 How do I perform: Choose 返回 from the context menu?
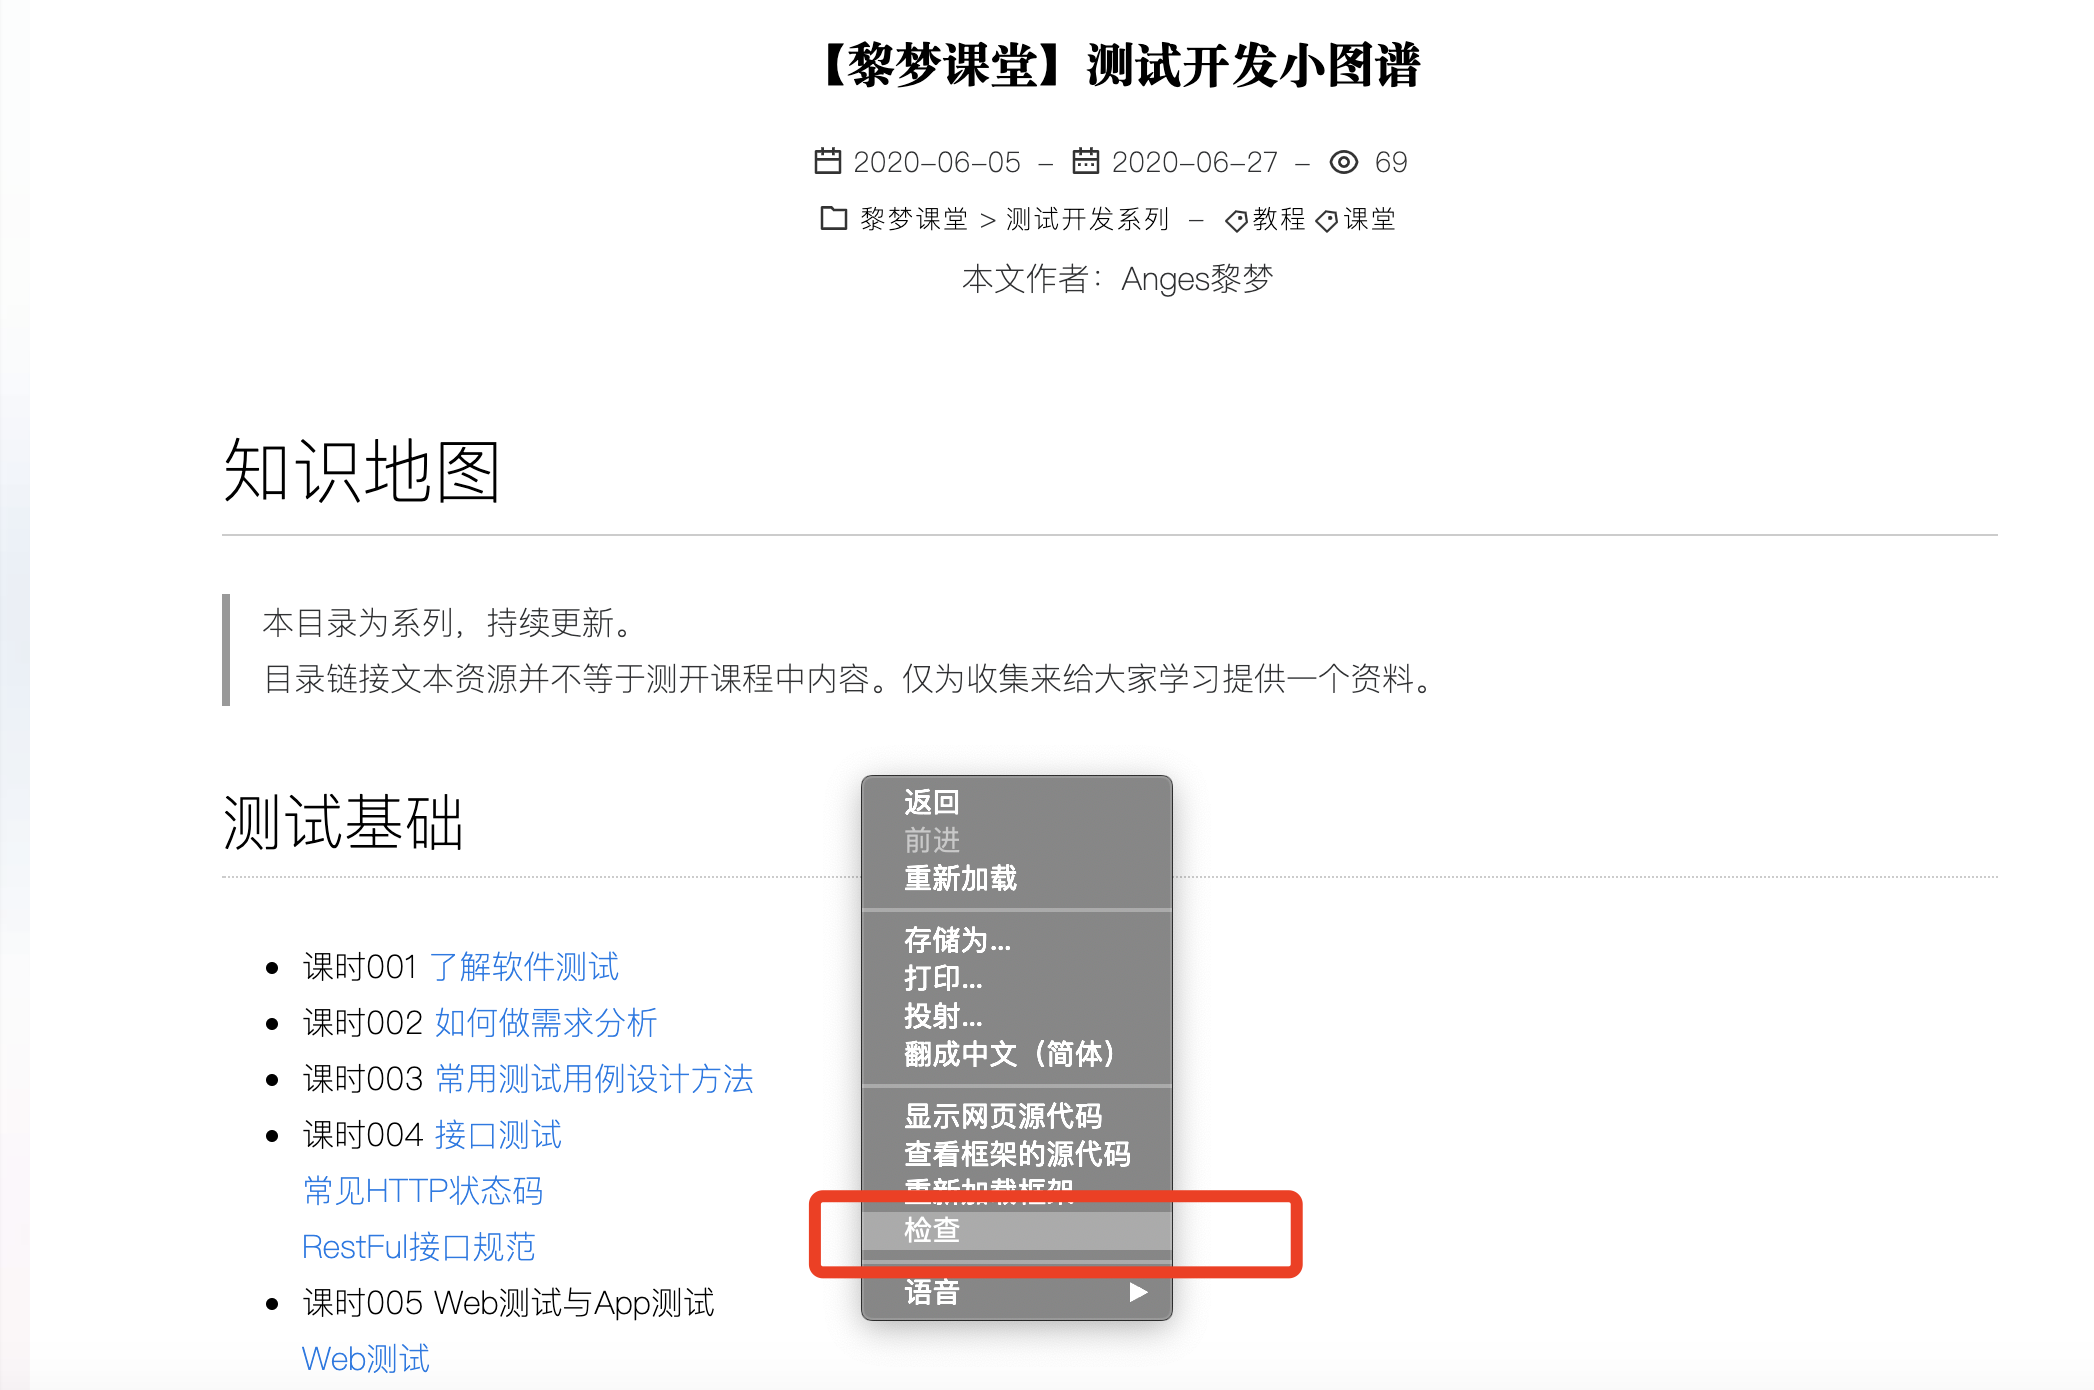(932, 802)
